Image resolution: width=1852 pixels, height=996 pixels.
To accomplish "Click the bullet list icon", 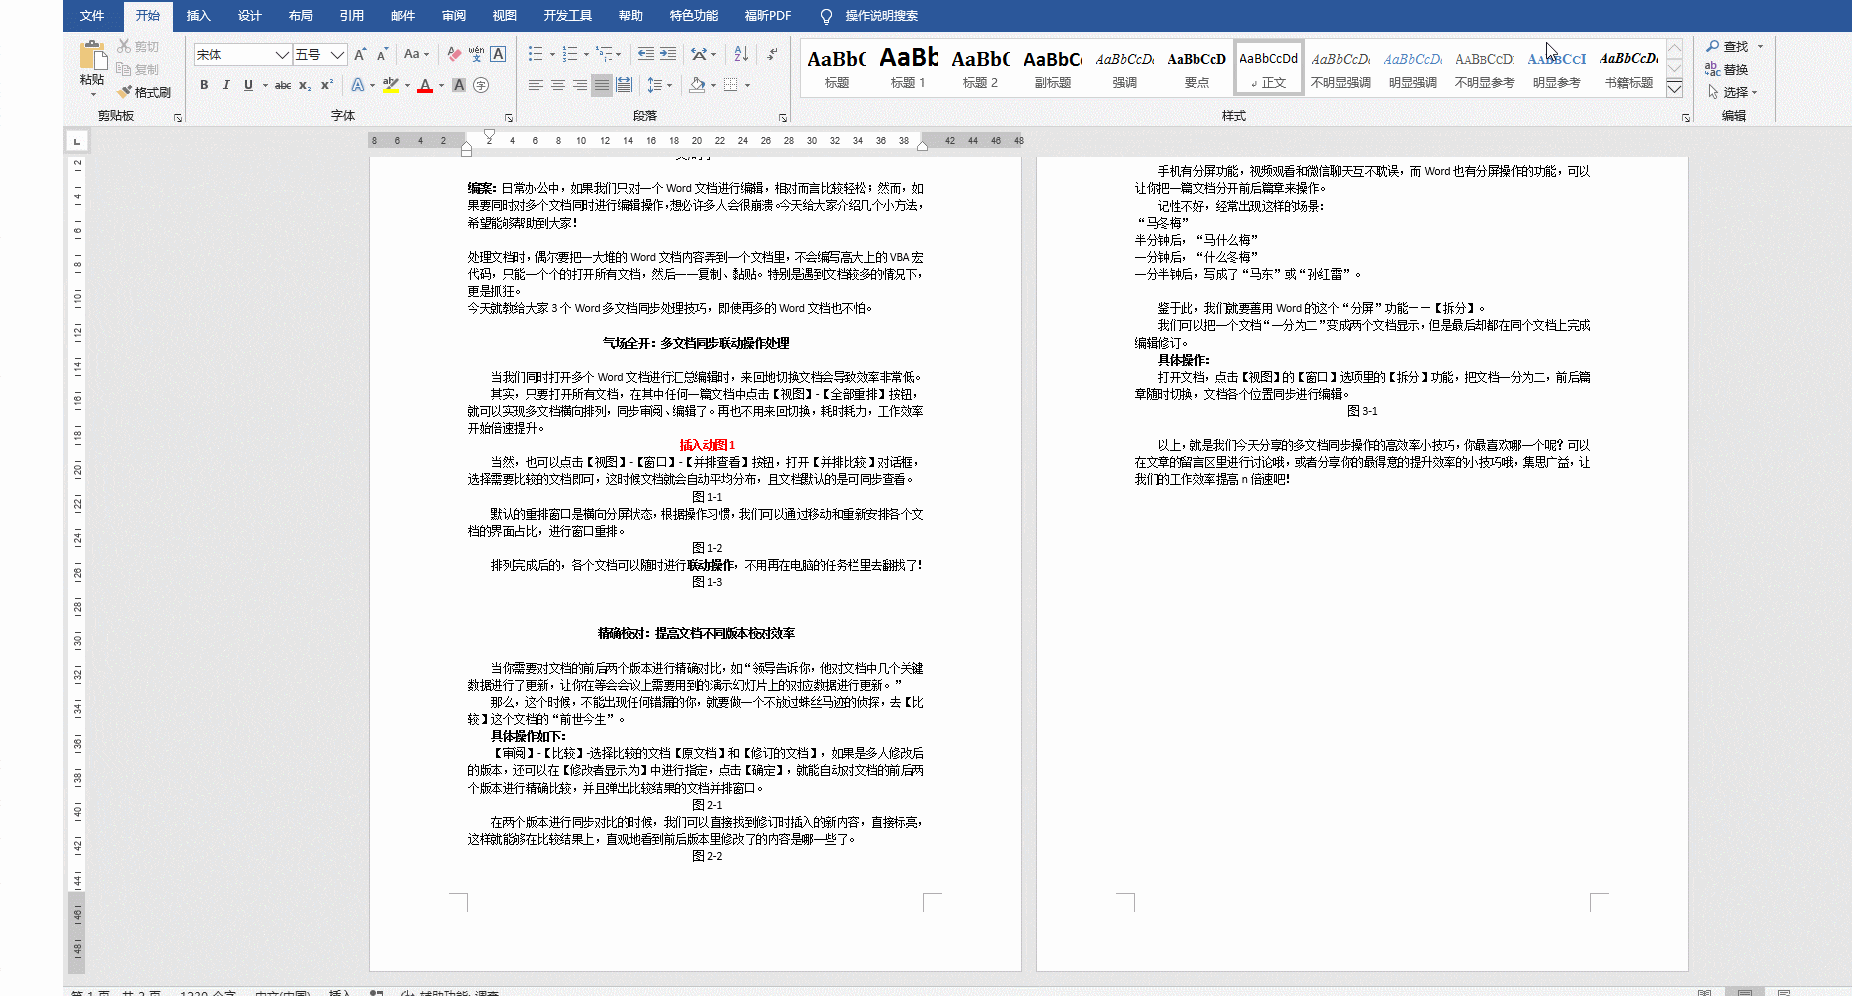I will (x=536, y=54).
